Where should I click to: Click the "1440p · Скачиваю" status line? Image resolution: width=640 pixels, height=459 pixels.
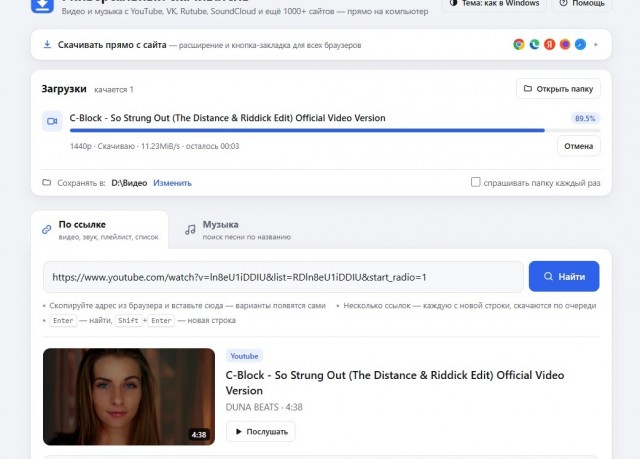tap(154, 146)
